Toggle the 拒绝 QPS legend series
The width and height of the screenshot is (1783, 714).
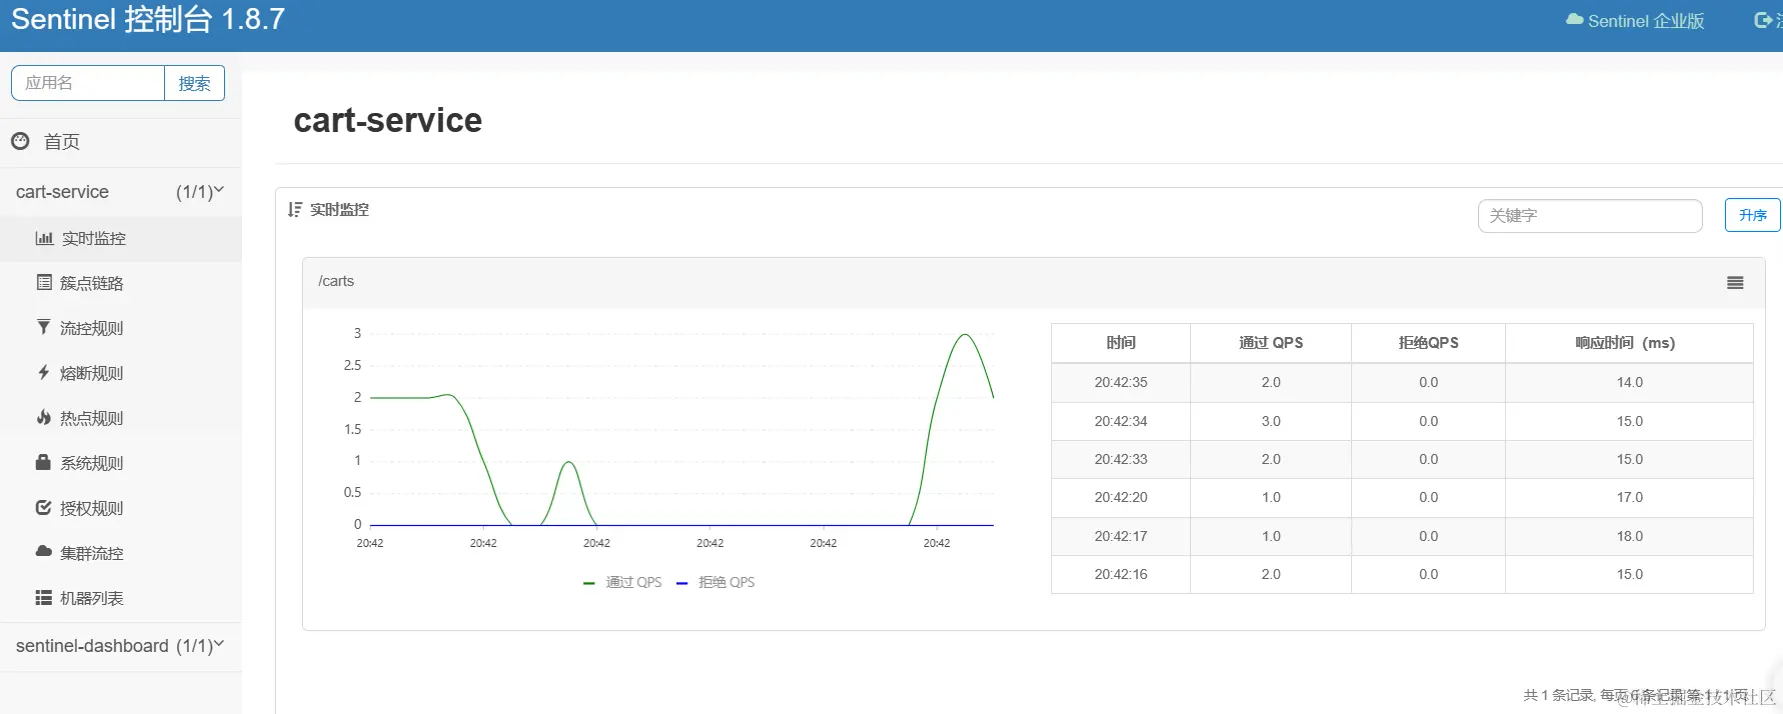pos(716,582)
